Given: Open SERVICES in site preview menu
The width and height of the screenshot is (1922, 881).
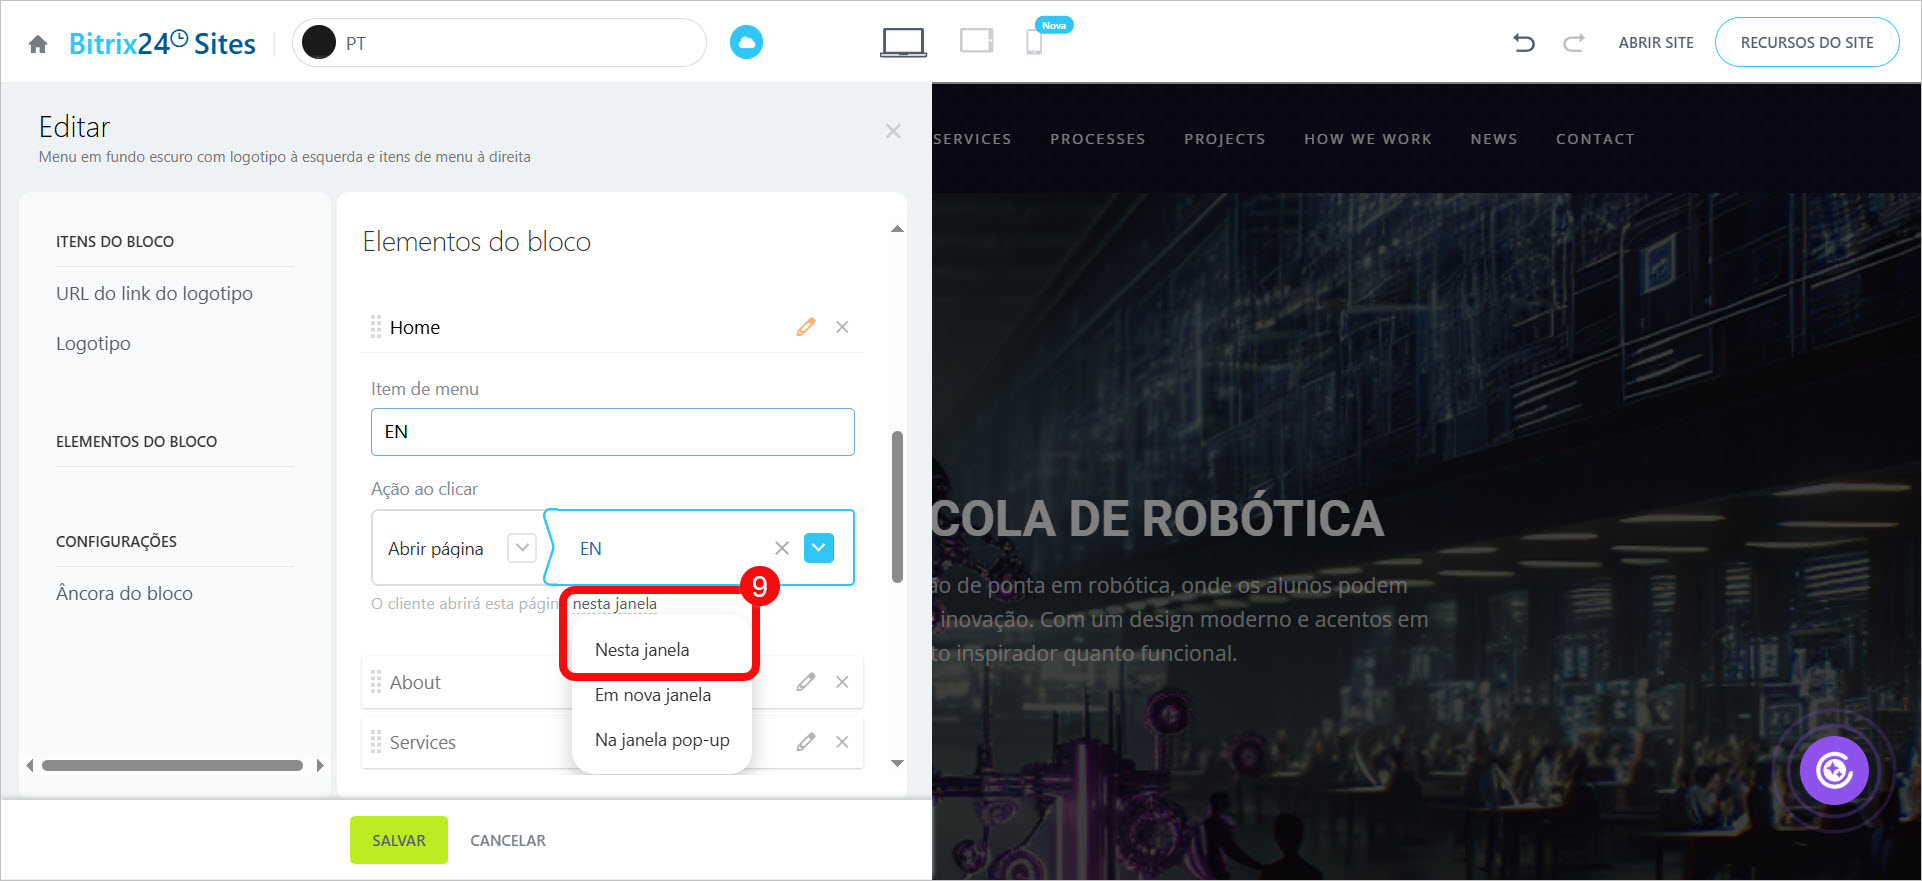Looking at the screenshot, I should pos(972,139).
